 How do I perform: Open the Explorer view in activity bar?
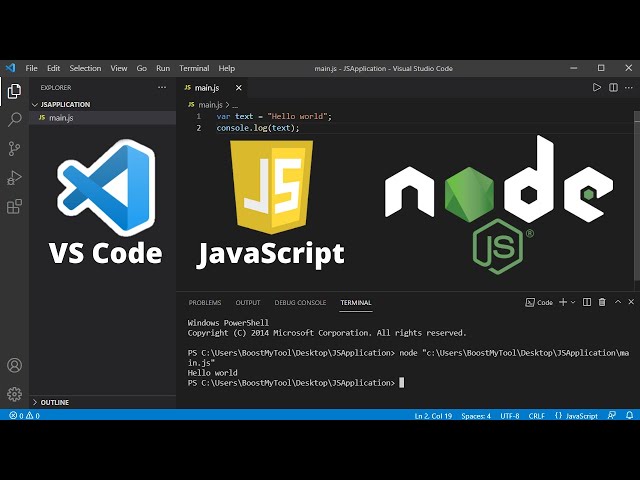(14, 91)
